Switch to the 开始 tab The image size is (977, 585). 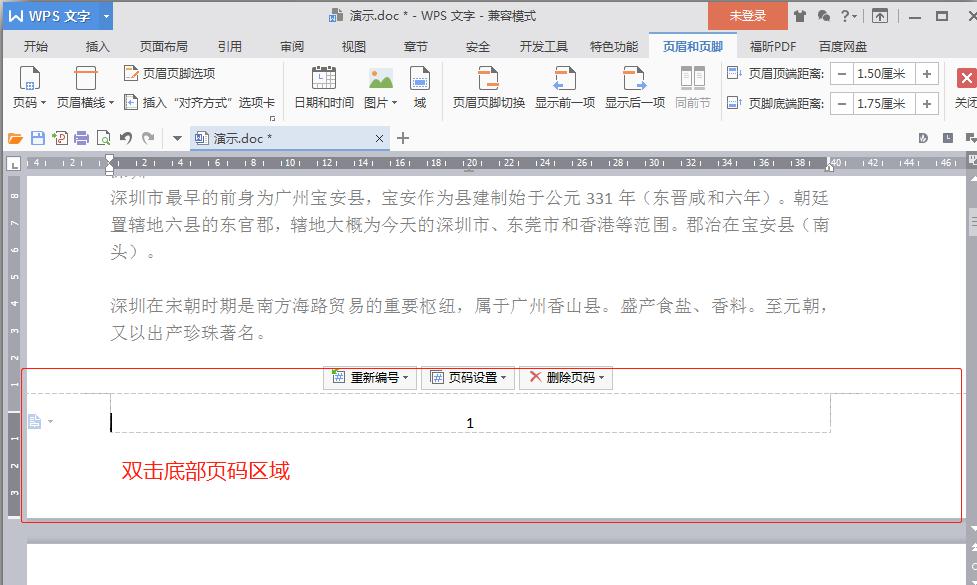pos(36,47)
